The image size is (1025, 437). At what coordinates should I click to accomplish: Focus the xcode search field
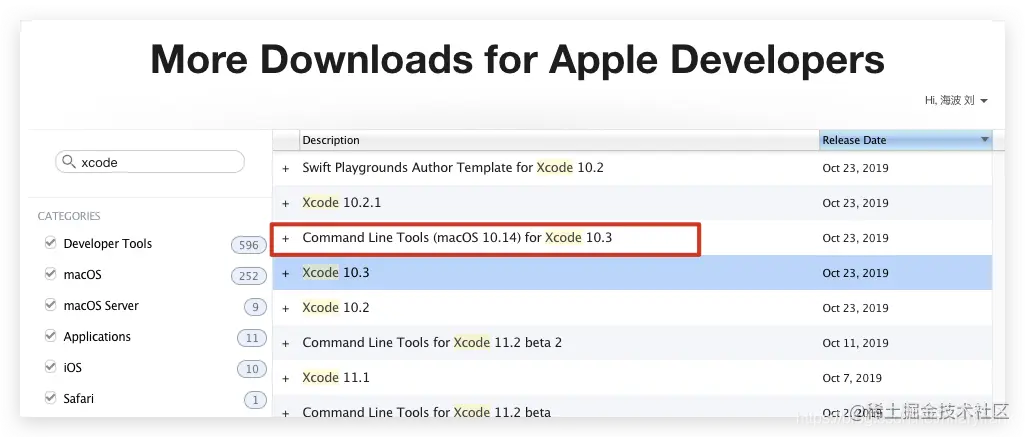[150, 162]
